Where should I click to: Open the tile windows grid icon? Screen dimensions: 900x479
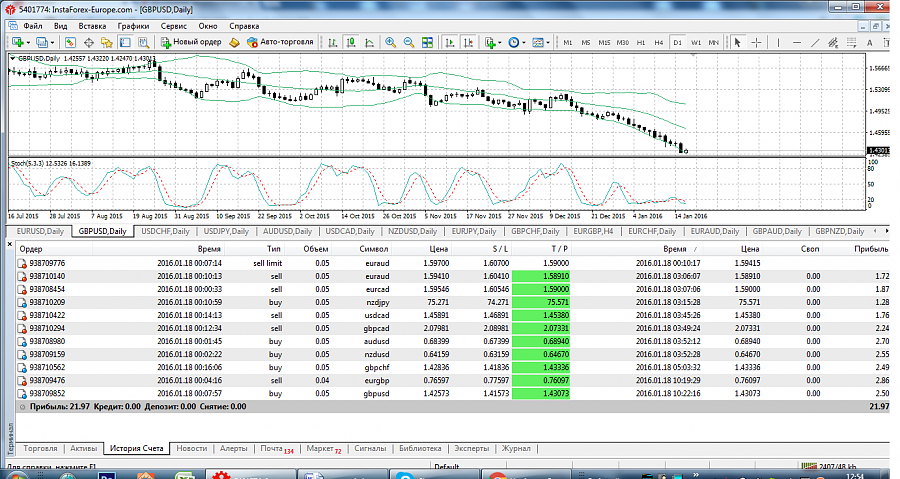pyautogui.click(x=427, y=42)
